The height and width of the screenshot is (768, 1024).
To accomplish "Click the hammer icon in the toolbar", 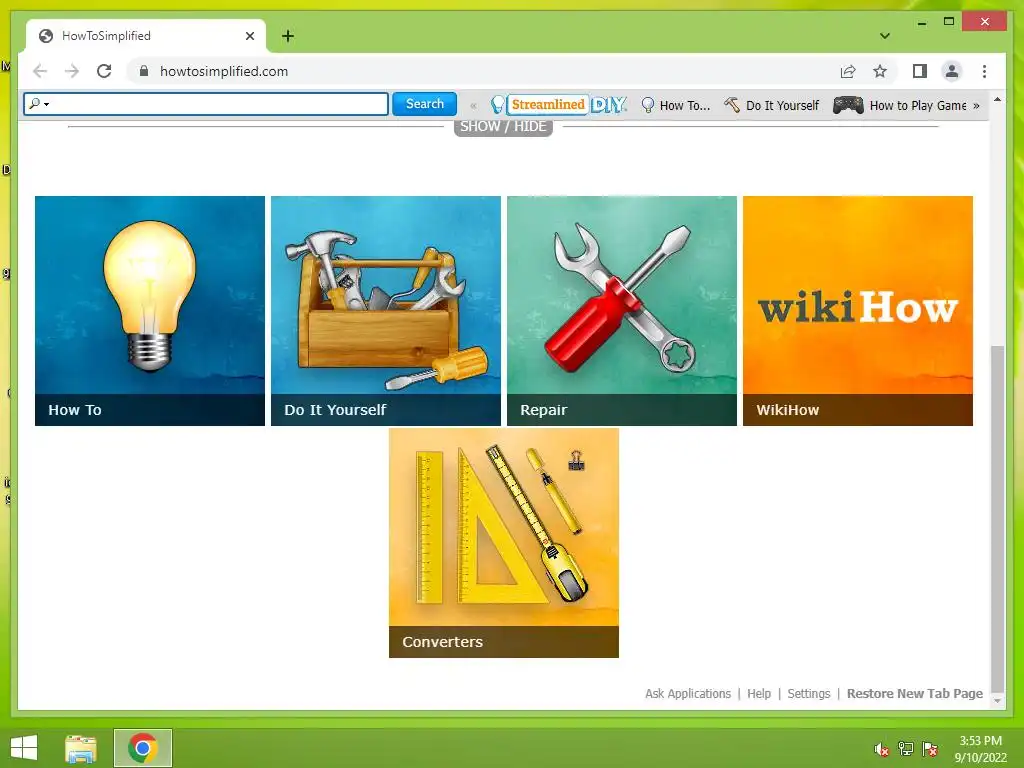I will [732, 104].
